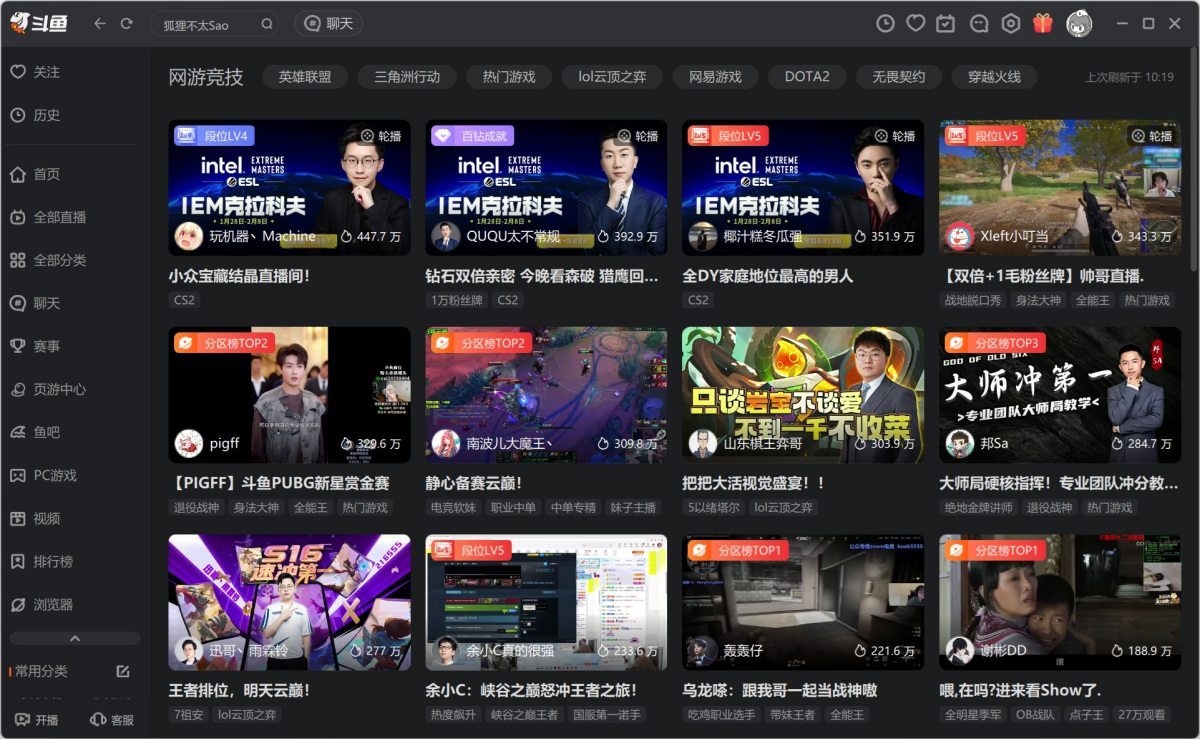Click the gift box icon

[x=1043, y=23]
